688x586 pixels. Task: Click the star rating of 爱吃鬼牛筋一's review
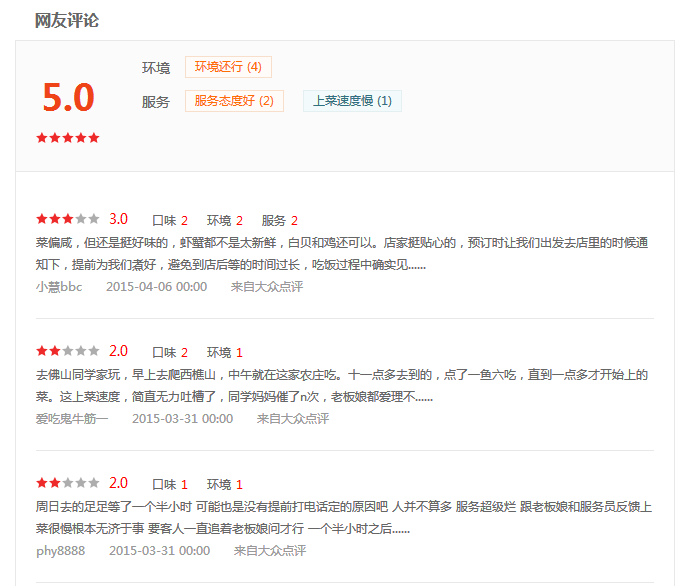click(68, 350)
